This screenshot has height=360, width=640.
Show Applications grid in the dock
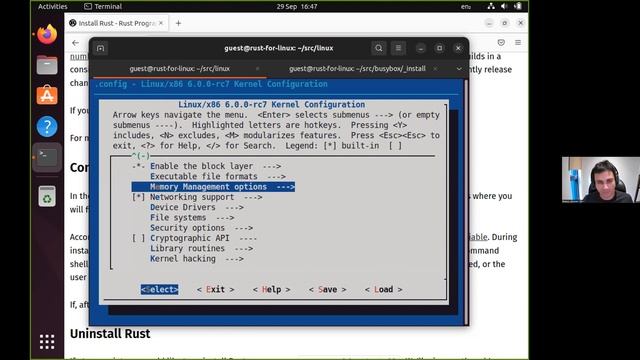(x=47, y=342)
